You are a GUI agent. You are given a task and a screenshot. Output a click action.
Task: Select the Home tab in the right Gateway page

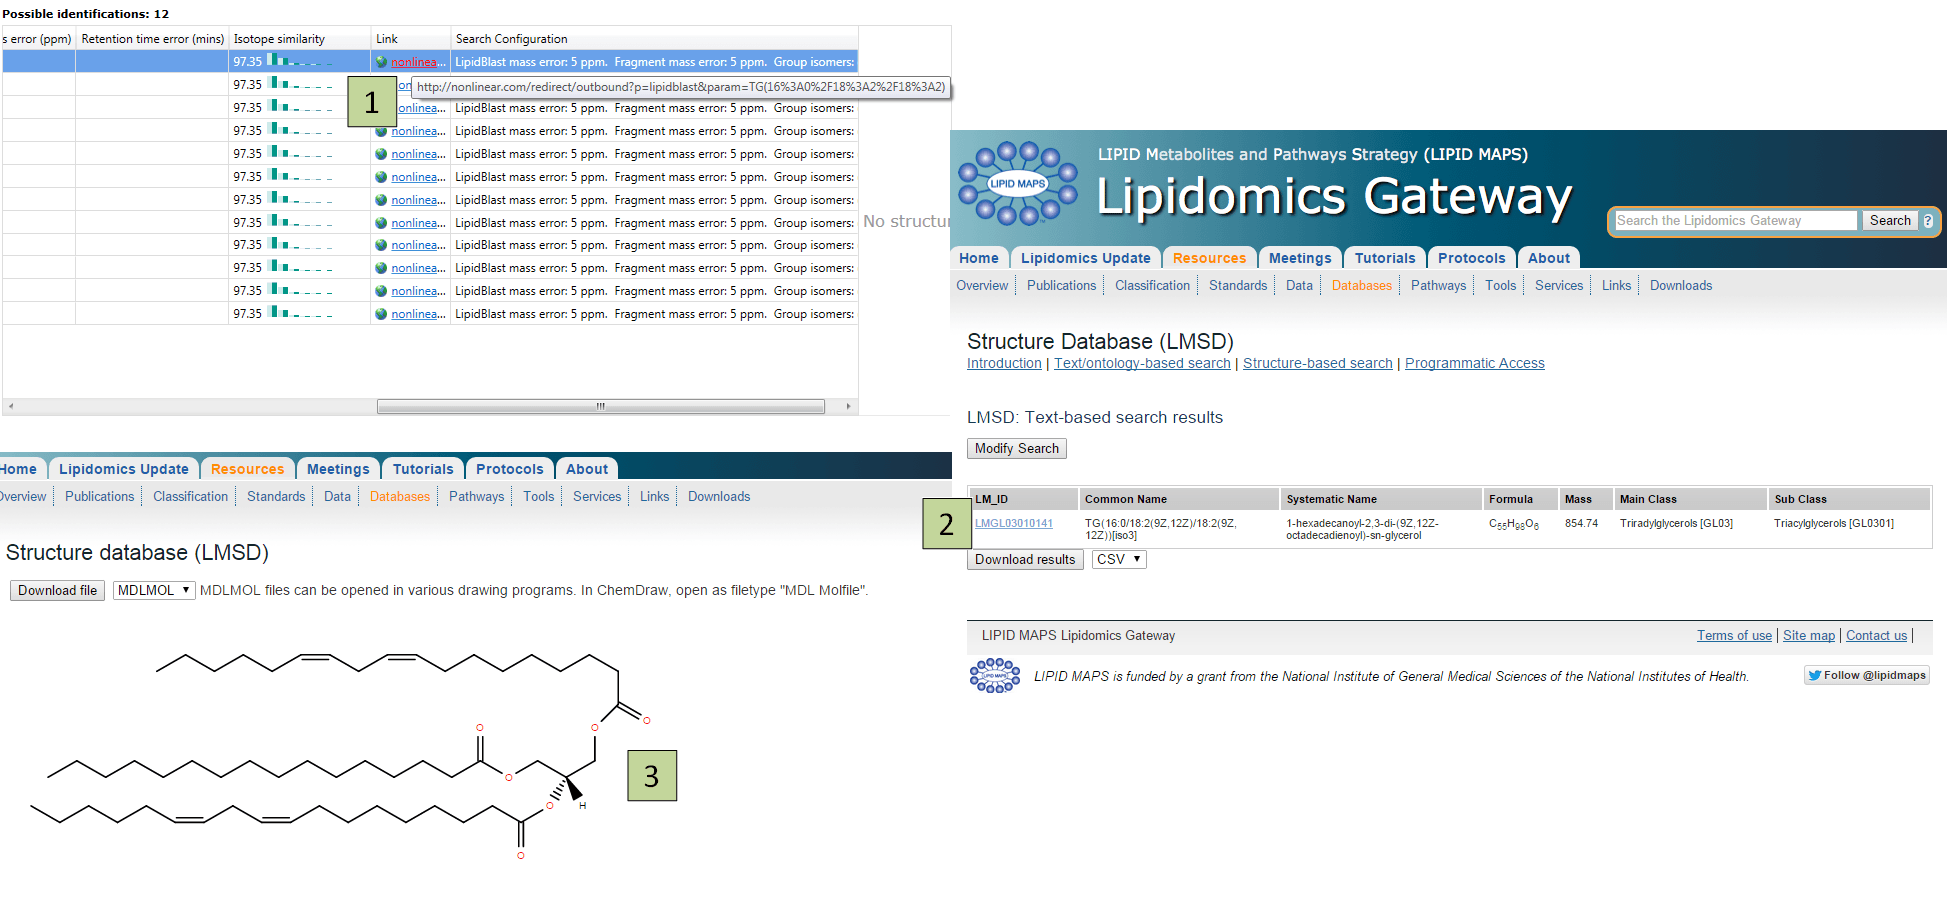coord(979,258)
